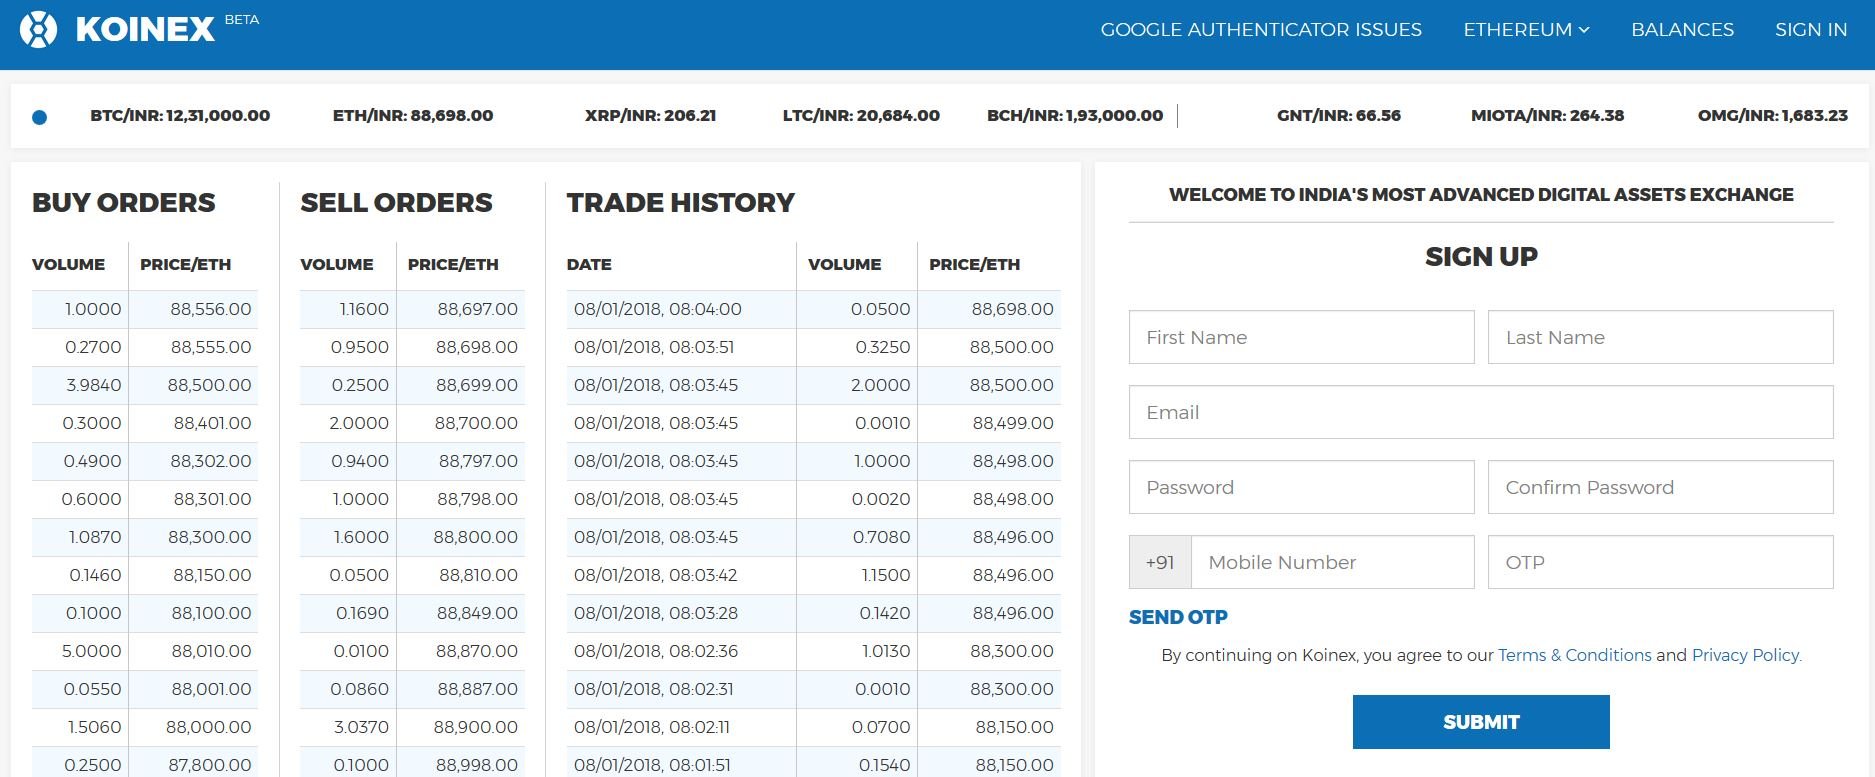The width and height of the screenshot is (1875, 777).
Task: Select MIOTA/INR ticker price
Action: pyautogui.click(x=1547, y=115)
